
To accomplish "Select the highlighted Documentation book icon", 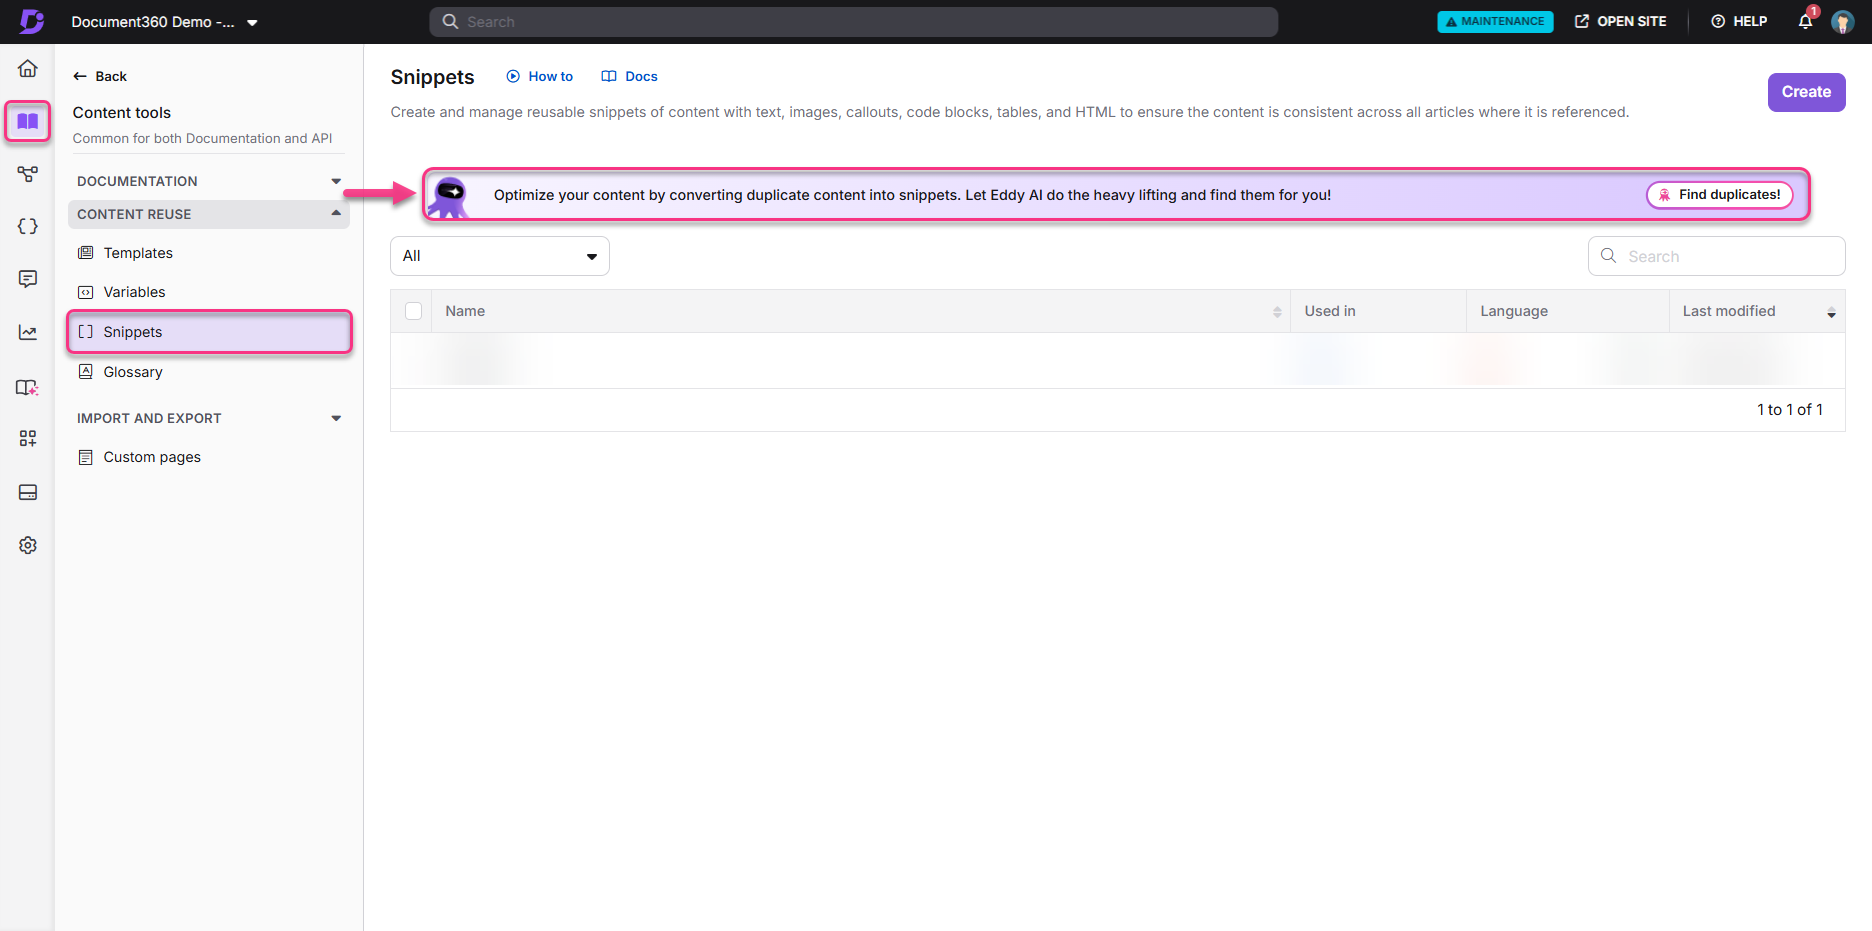I will (x=27, y=121).
